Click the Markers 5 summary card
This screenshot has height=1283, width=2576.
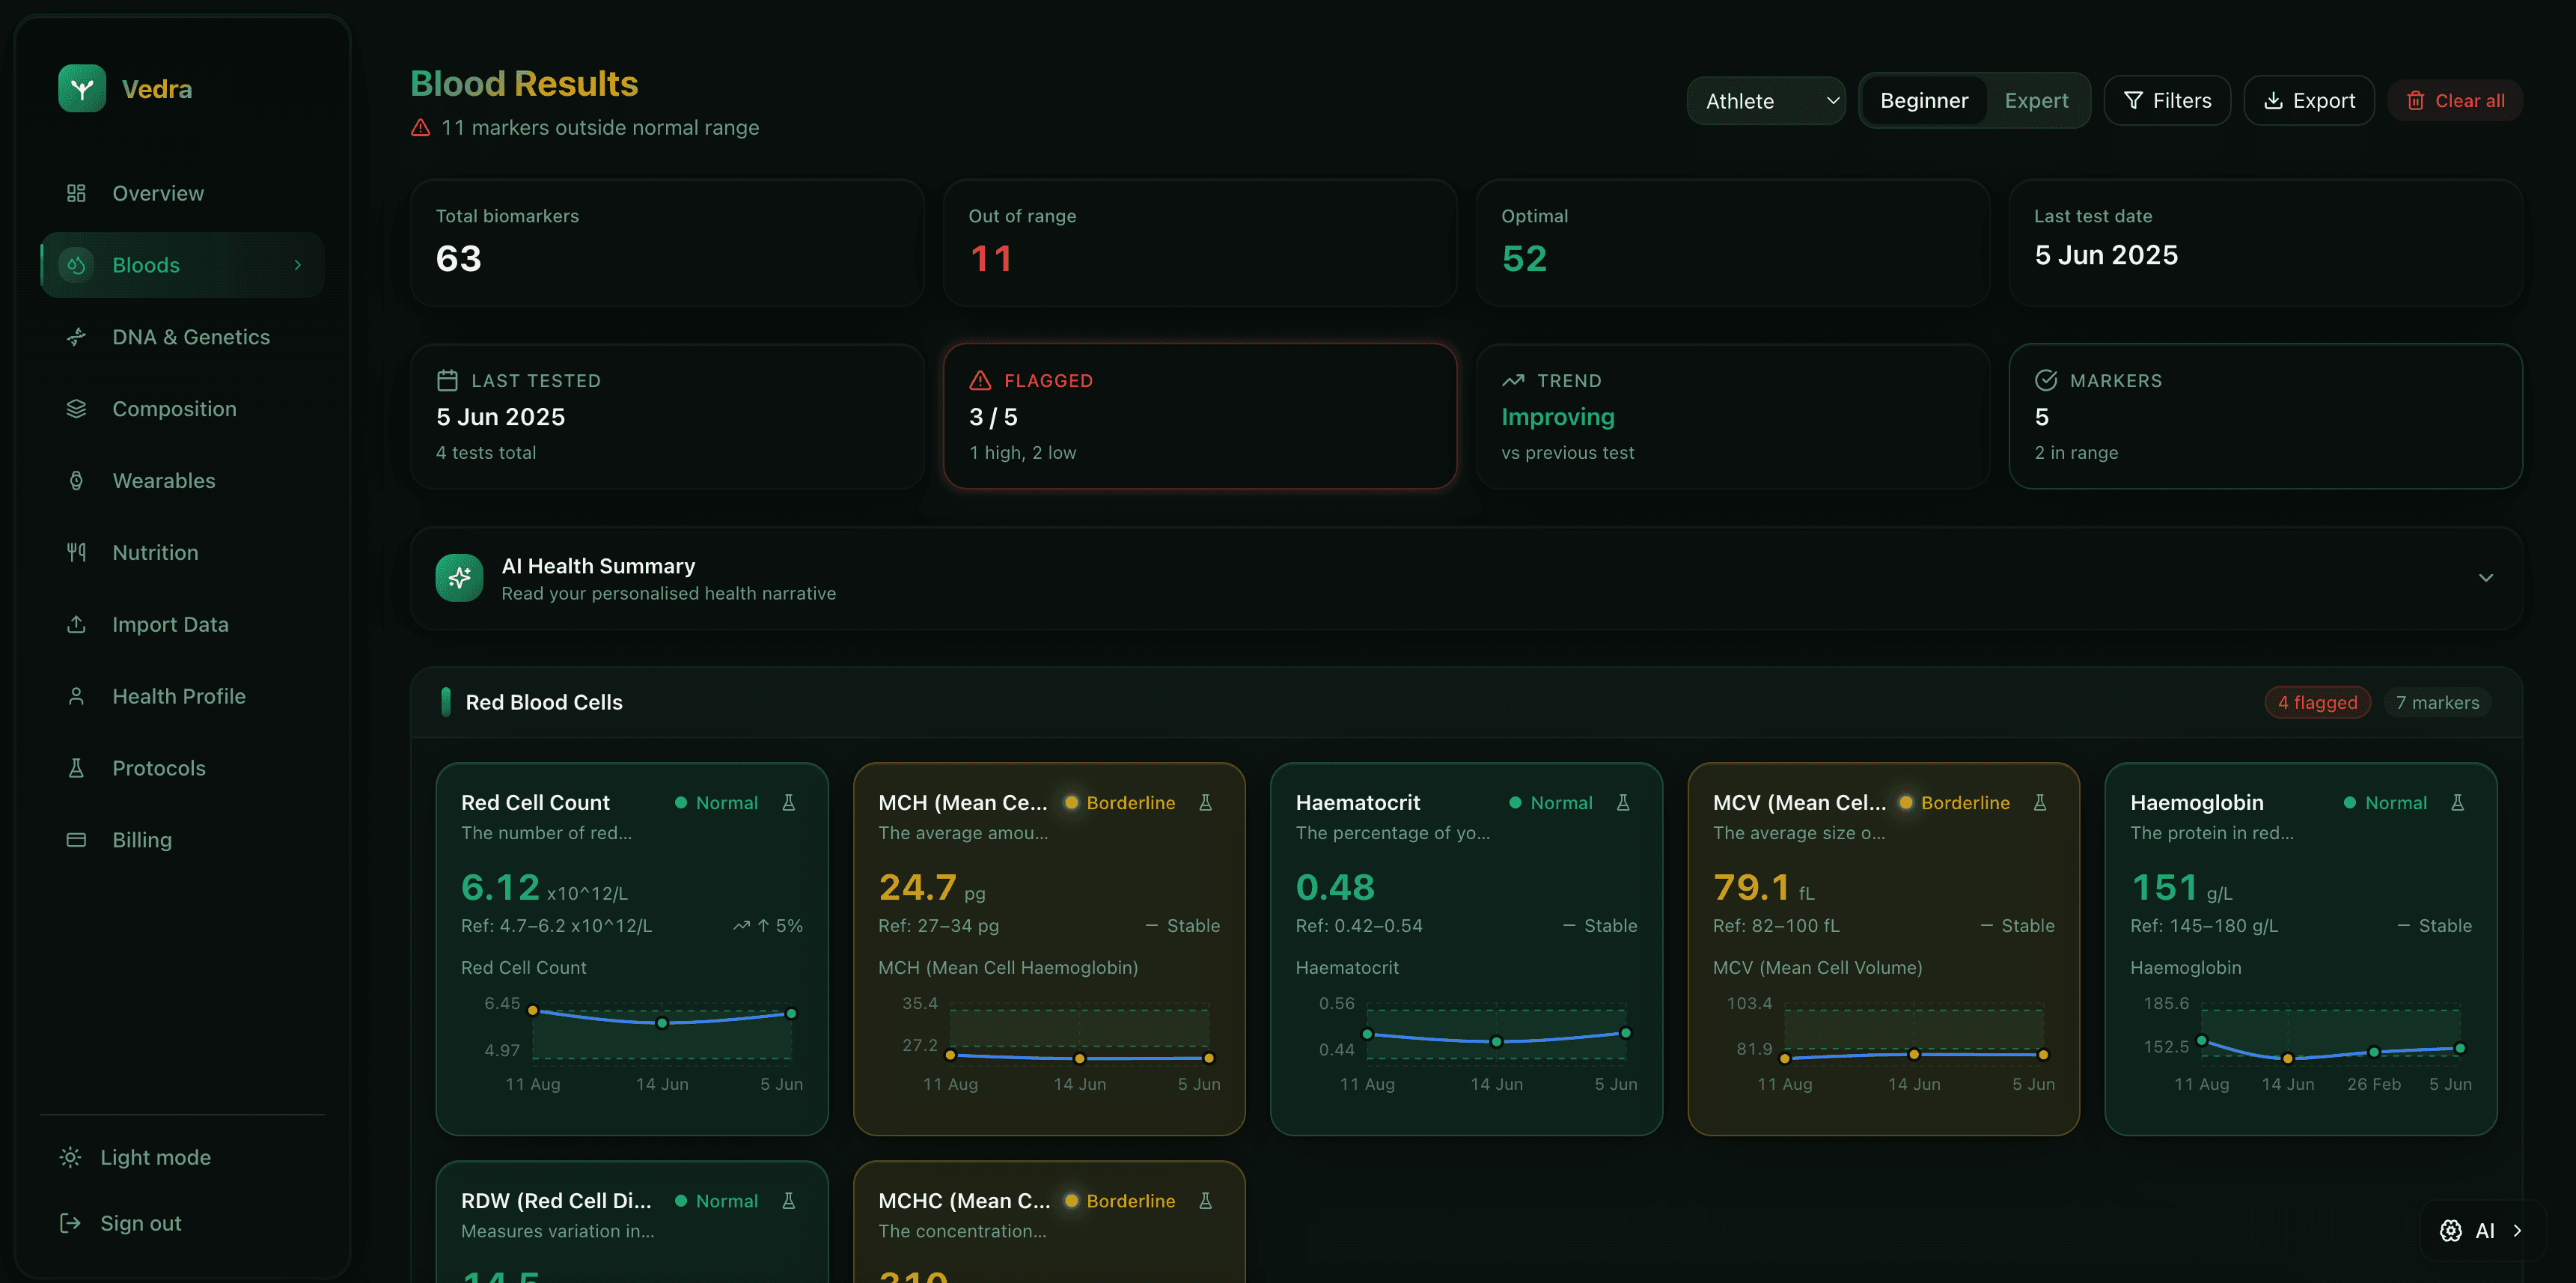point(2265,416)
